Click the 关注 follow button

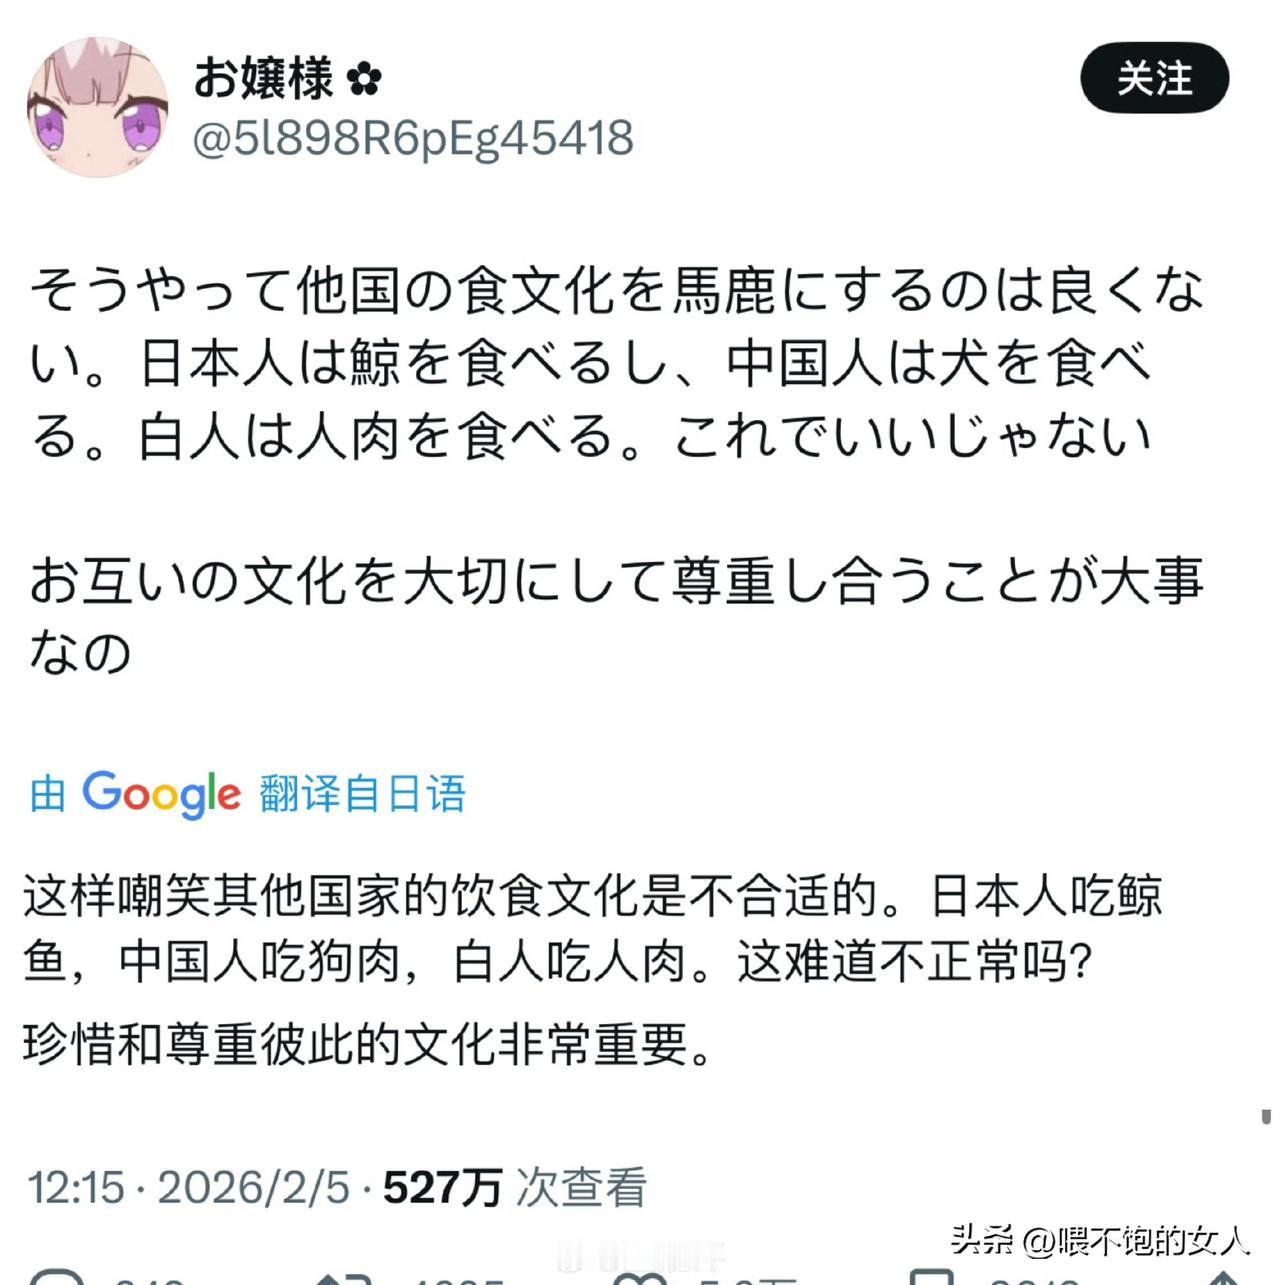point(1154,78)
